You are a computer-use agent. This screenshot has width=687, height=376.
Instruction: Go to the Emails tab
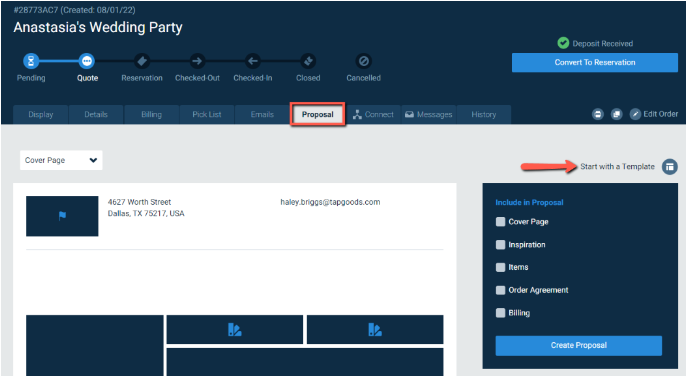(262, 114)
